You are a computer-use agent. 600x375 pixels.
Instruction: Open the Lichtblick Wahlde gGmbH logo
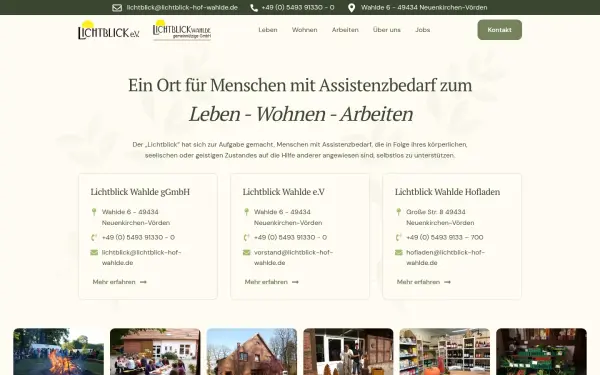(x=182, y=30)
